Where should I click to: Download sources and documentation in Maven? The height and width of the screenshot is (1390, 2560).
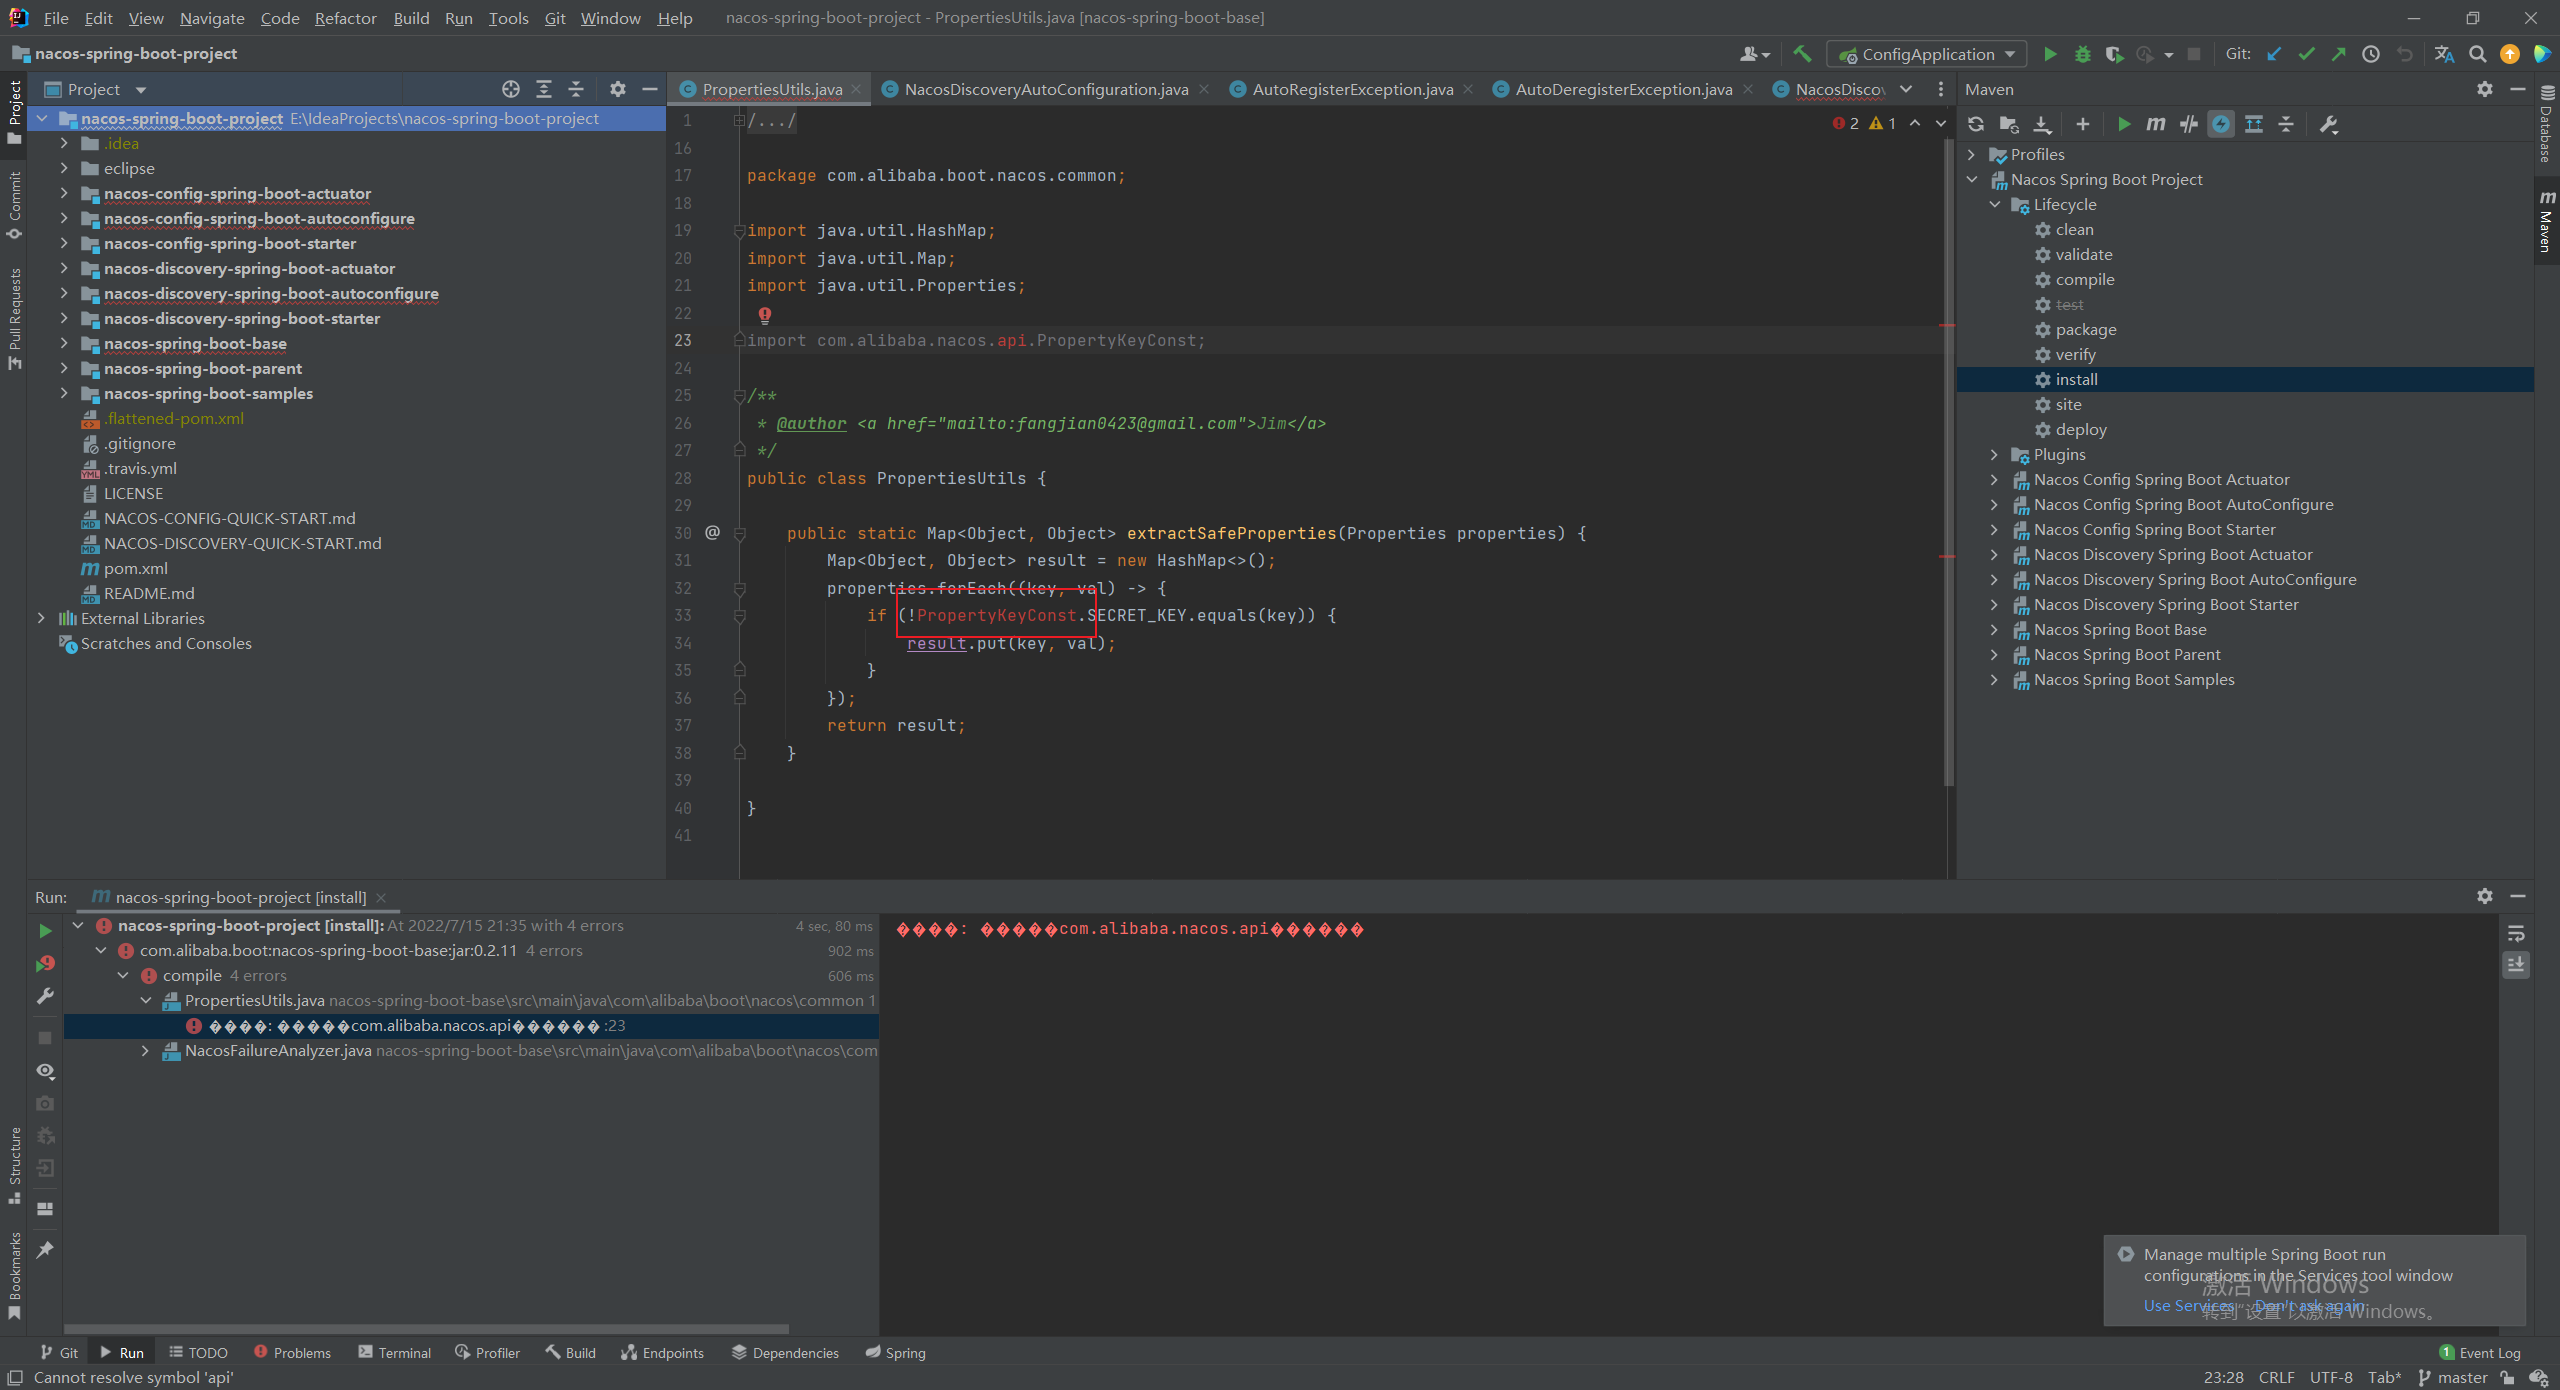pos(2042,124)
